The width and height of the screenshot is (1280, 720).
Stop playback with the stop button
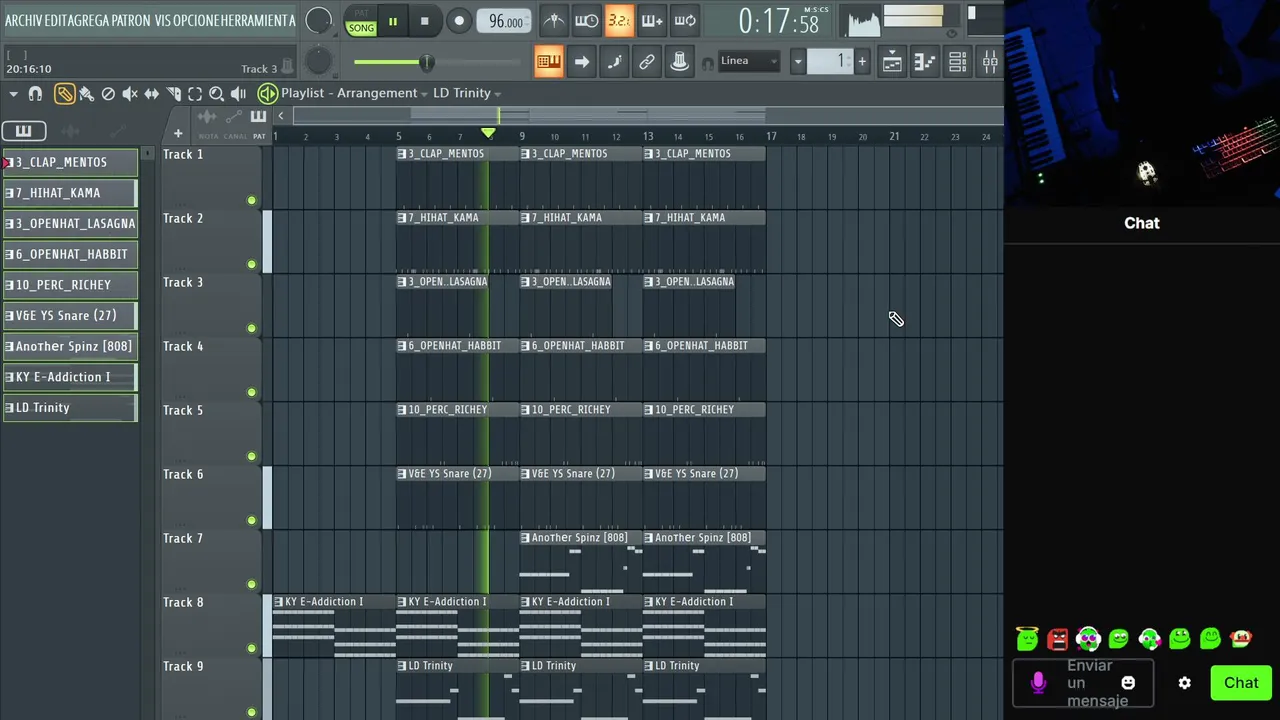click(x=424, y=21)
